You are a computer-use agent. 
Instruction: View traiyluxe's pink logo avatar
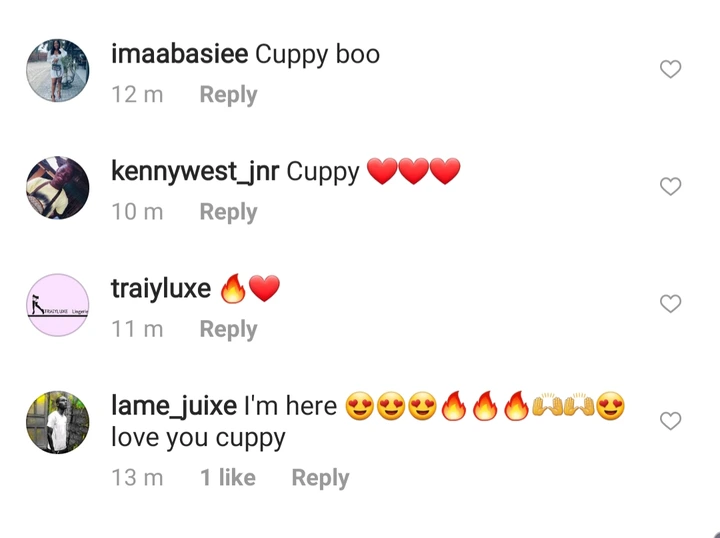pos(57,305)
